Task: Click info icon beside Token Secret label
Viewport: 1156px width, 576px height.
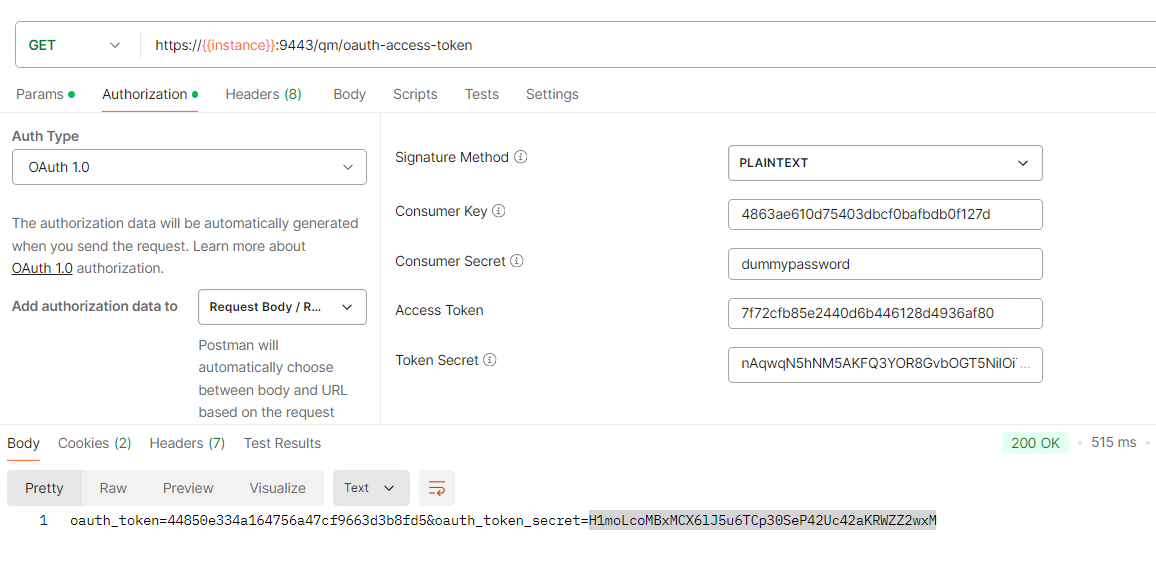Action: click(490, 360)
